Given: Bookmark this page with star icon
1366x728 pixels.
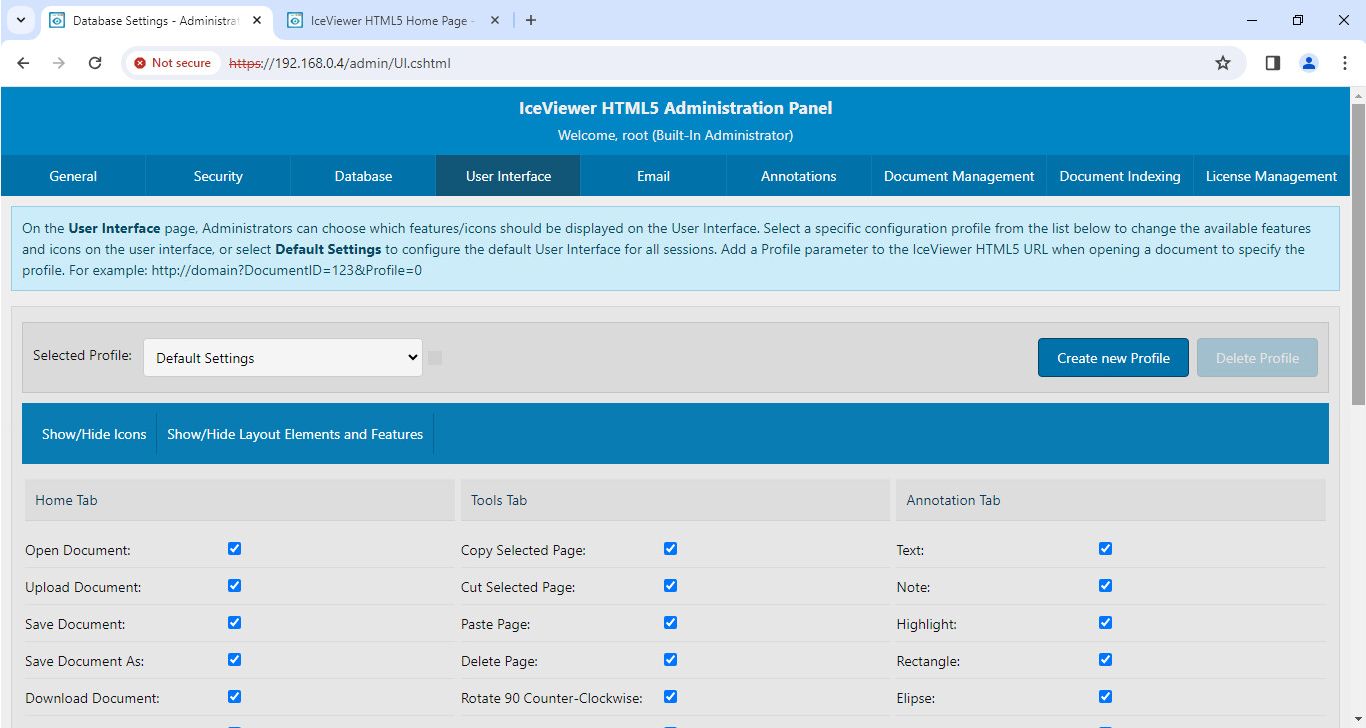Looking at the screenshot, I should click(x=1222, y=63).
